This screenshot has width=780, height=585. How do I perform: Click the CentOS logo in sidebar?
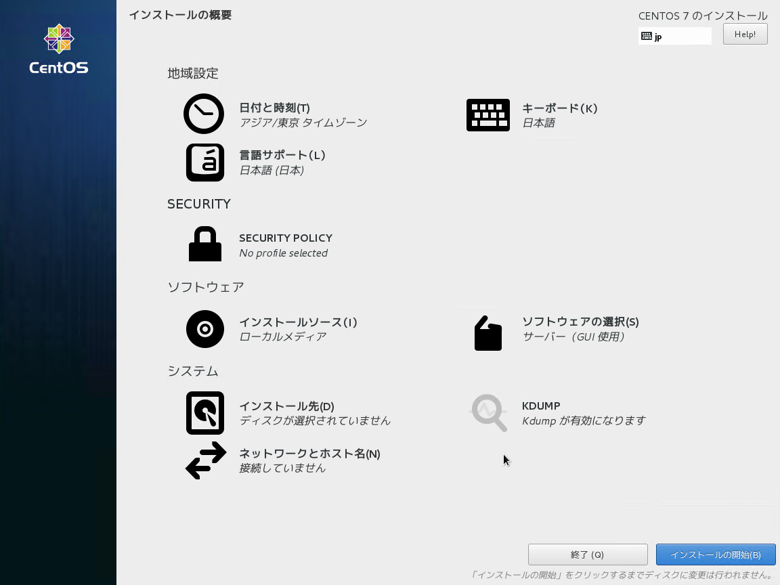[59, 49]
